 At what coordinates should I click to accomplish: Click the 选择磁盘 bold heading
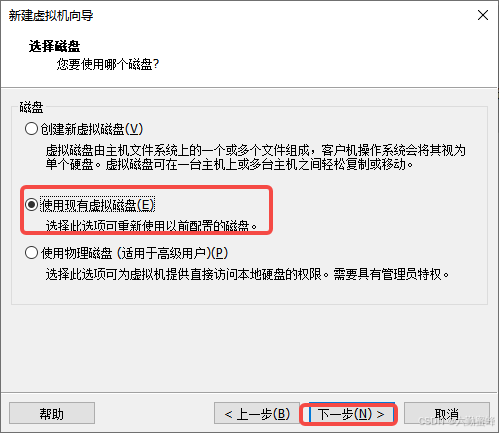(x=54, y=46)
